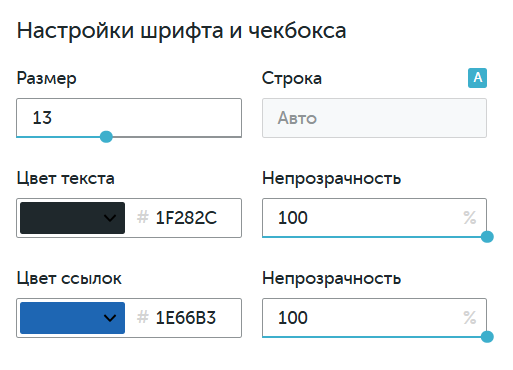This screenshot has width=513, height=370.
Task: Click the text color opacity slider handle
Action: click(487, 237)
